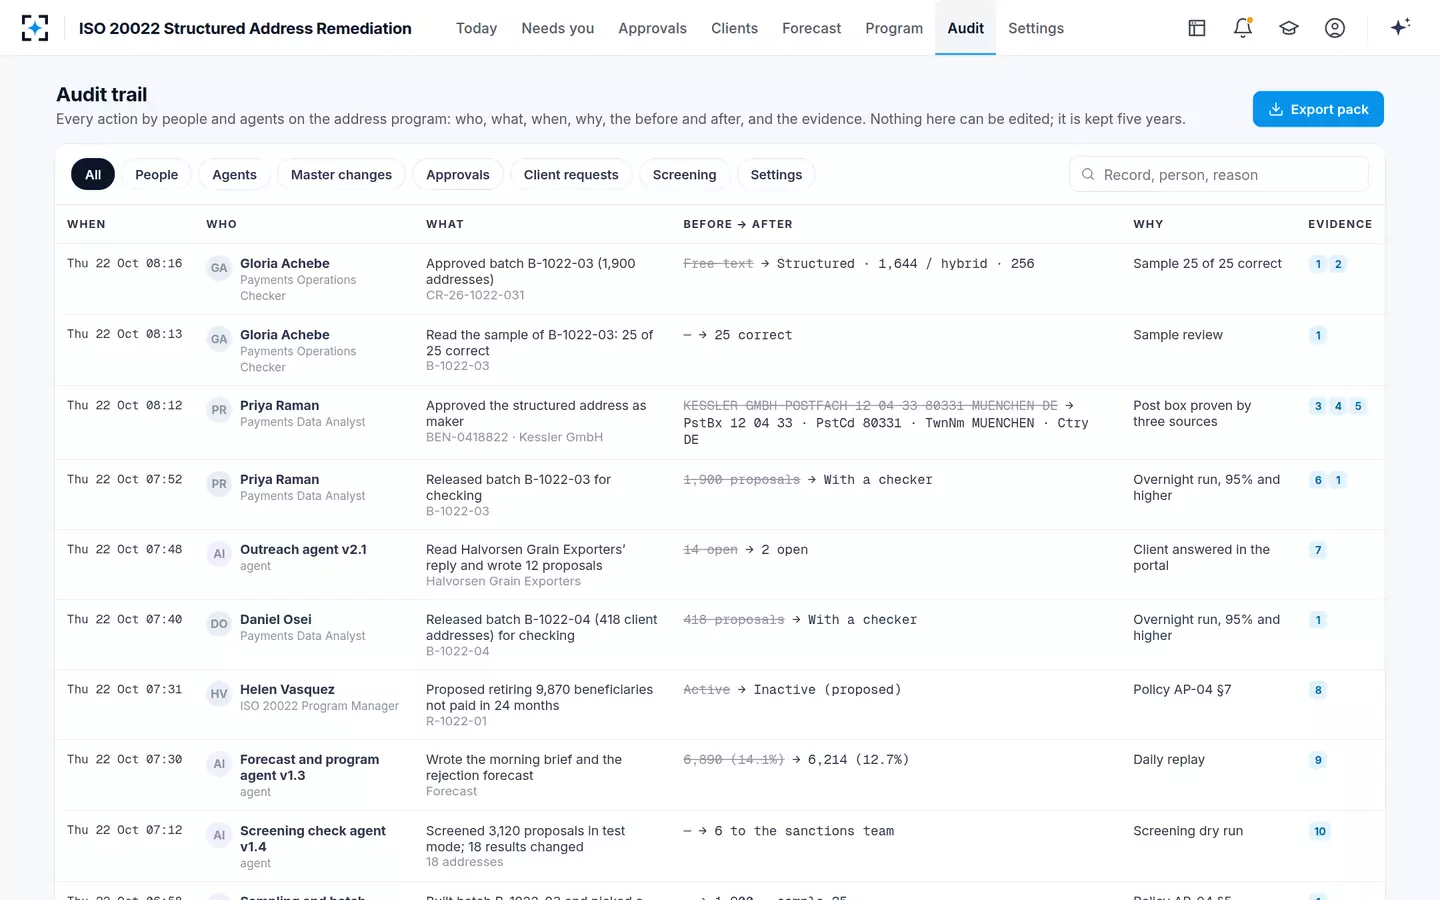This screenshot has width=1440, height=900.
Task: Click Forecast and program agent v1.3
Action: coord(309,768)
